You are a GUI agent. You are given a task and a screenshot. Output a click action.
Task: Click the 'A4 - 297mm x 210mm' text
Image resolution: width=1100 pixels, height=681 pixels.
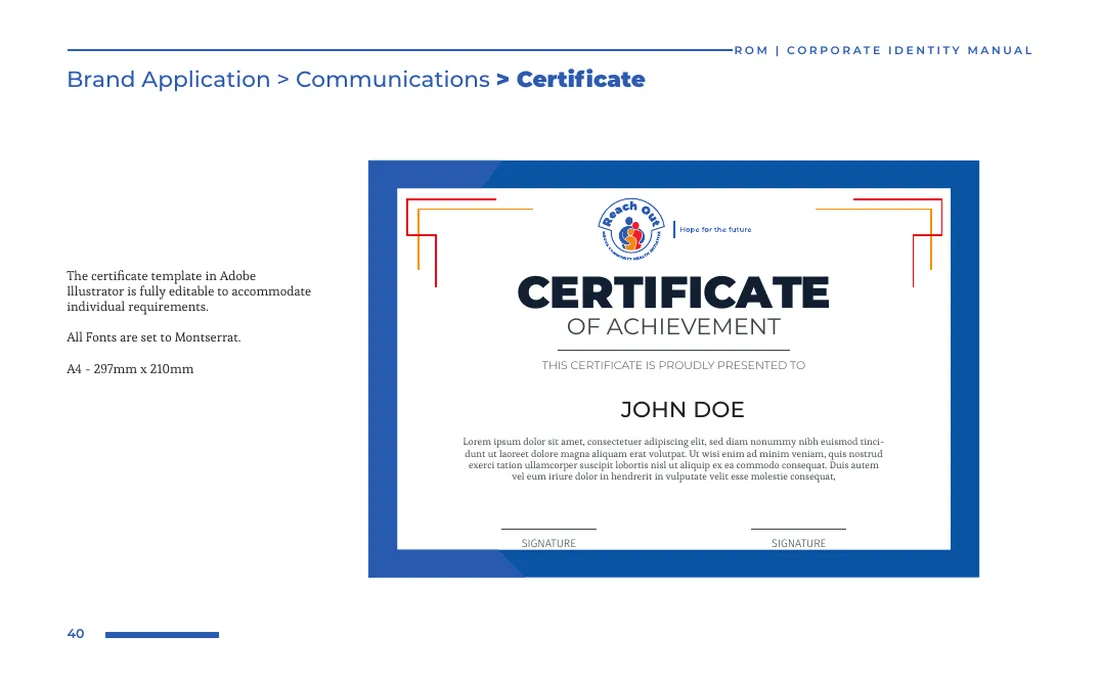point(130,369)
